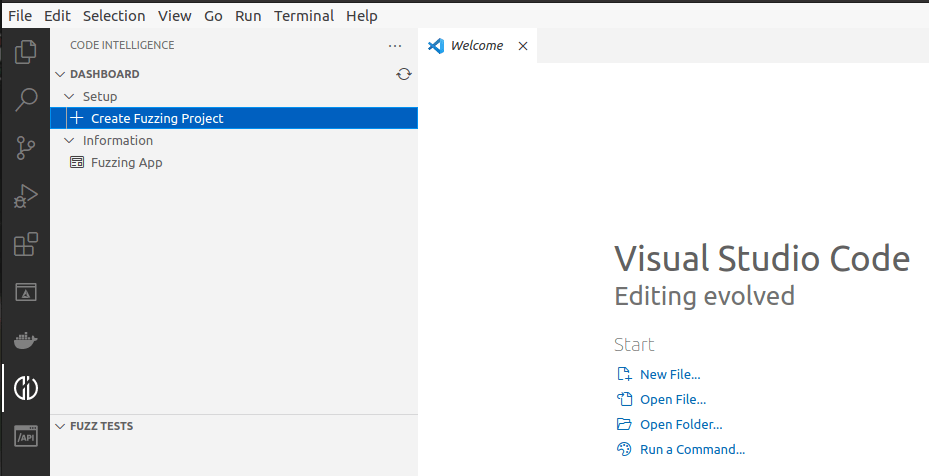Click the Fuzzing App panel icon
The height and width of the screenshot is (476, 929).
click(77, 162)
